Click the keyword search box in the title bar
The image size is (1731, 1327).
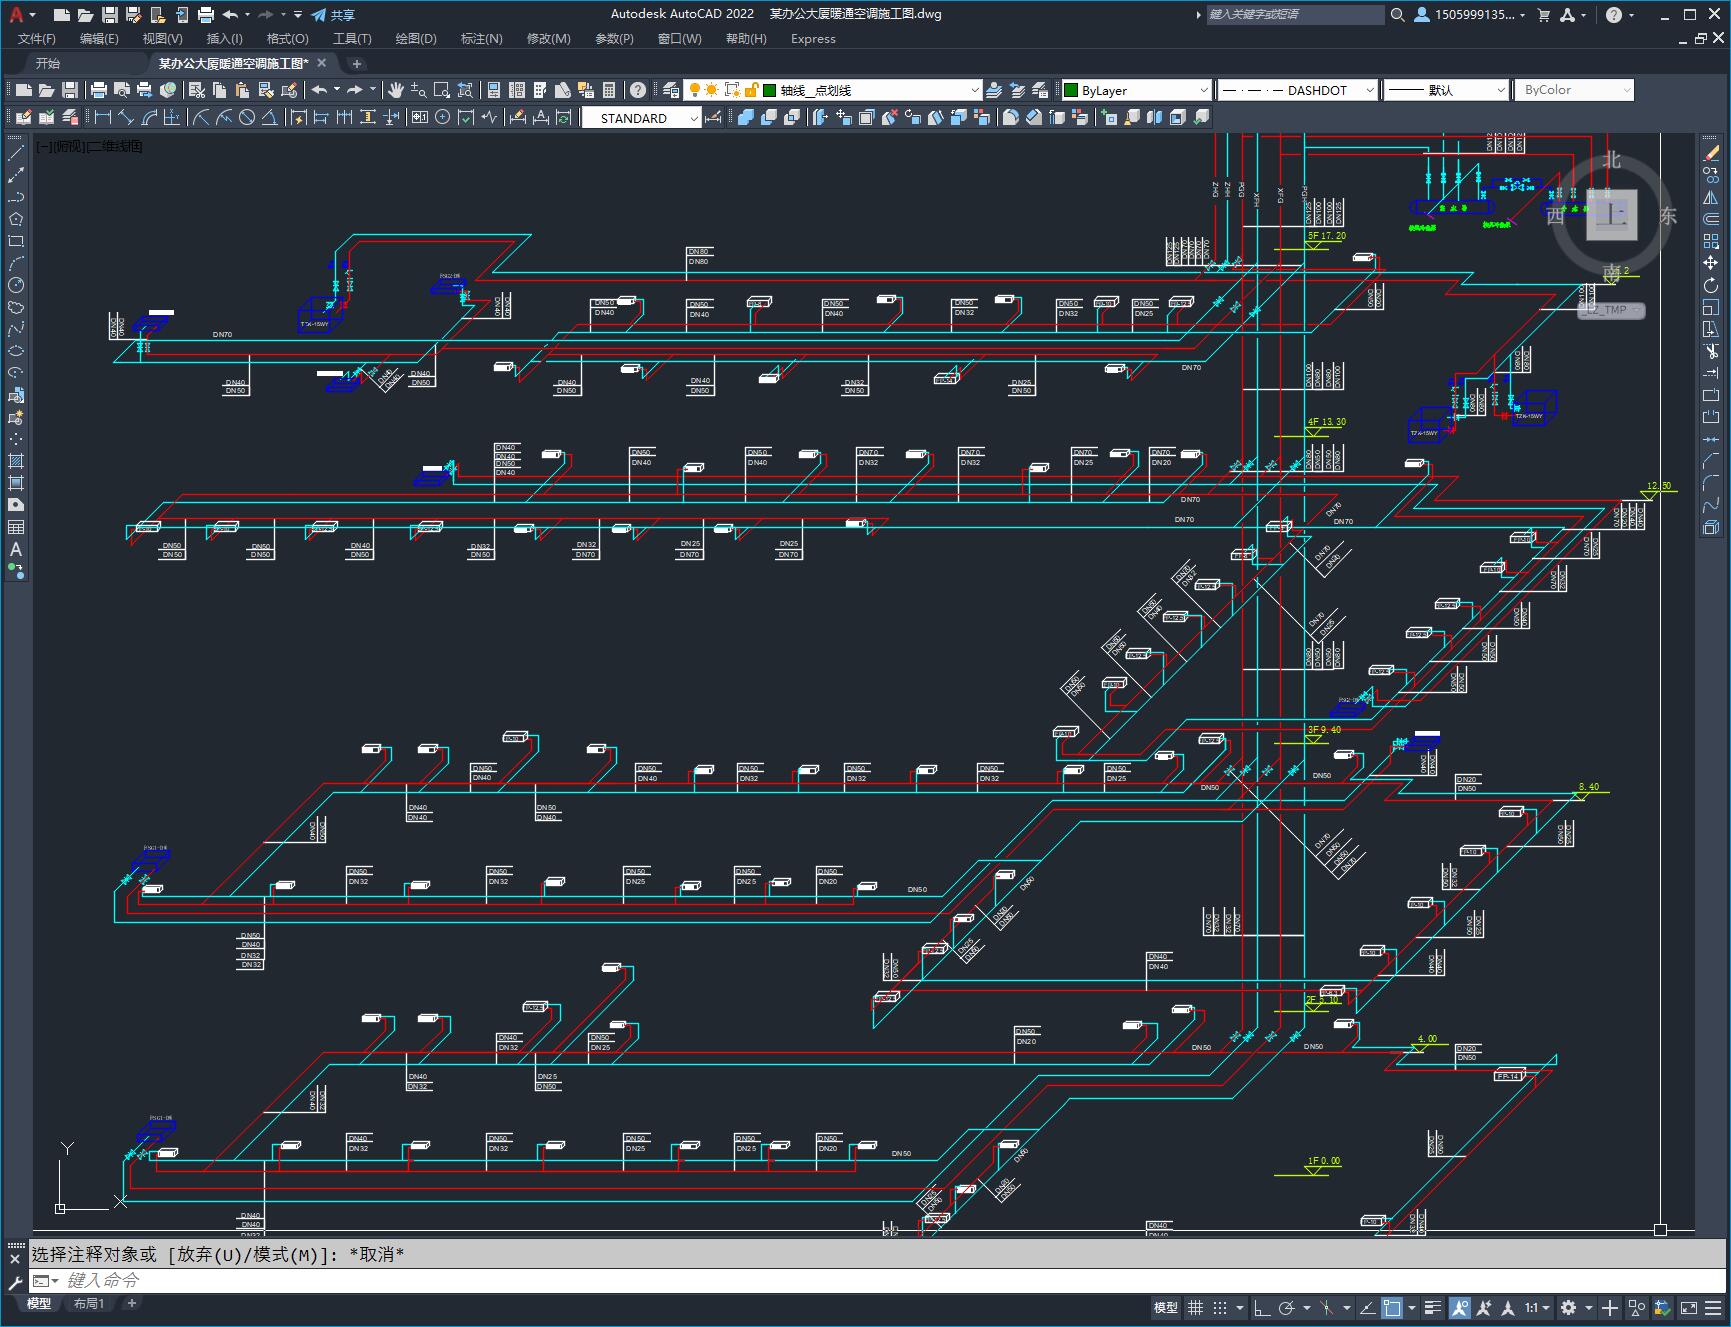(1294, 15)
